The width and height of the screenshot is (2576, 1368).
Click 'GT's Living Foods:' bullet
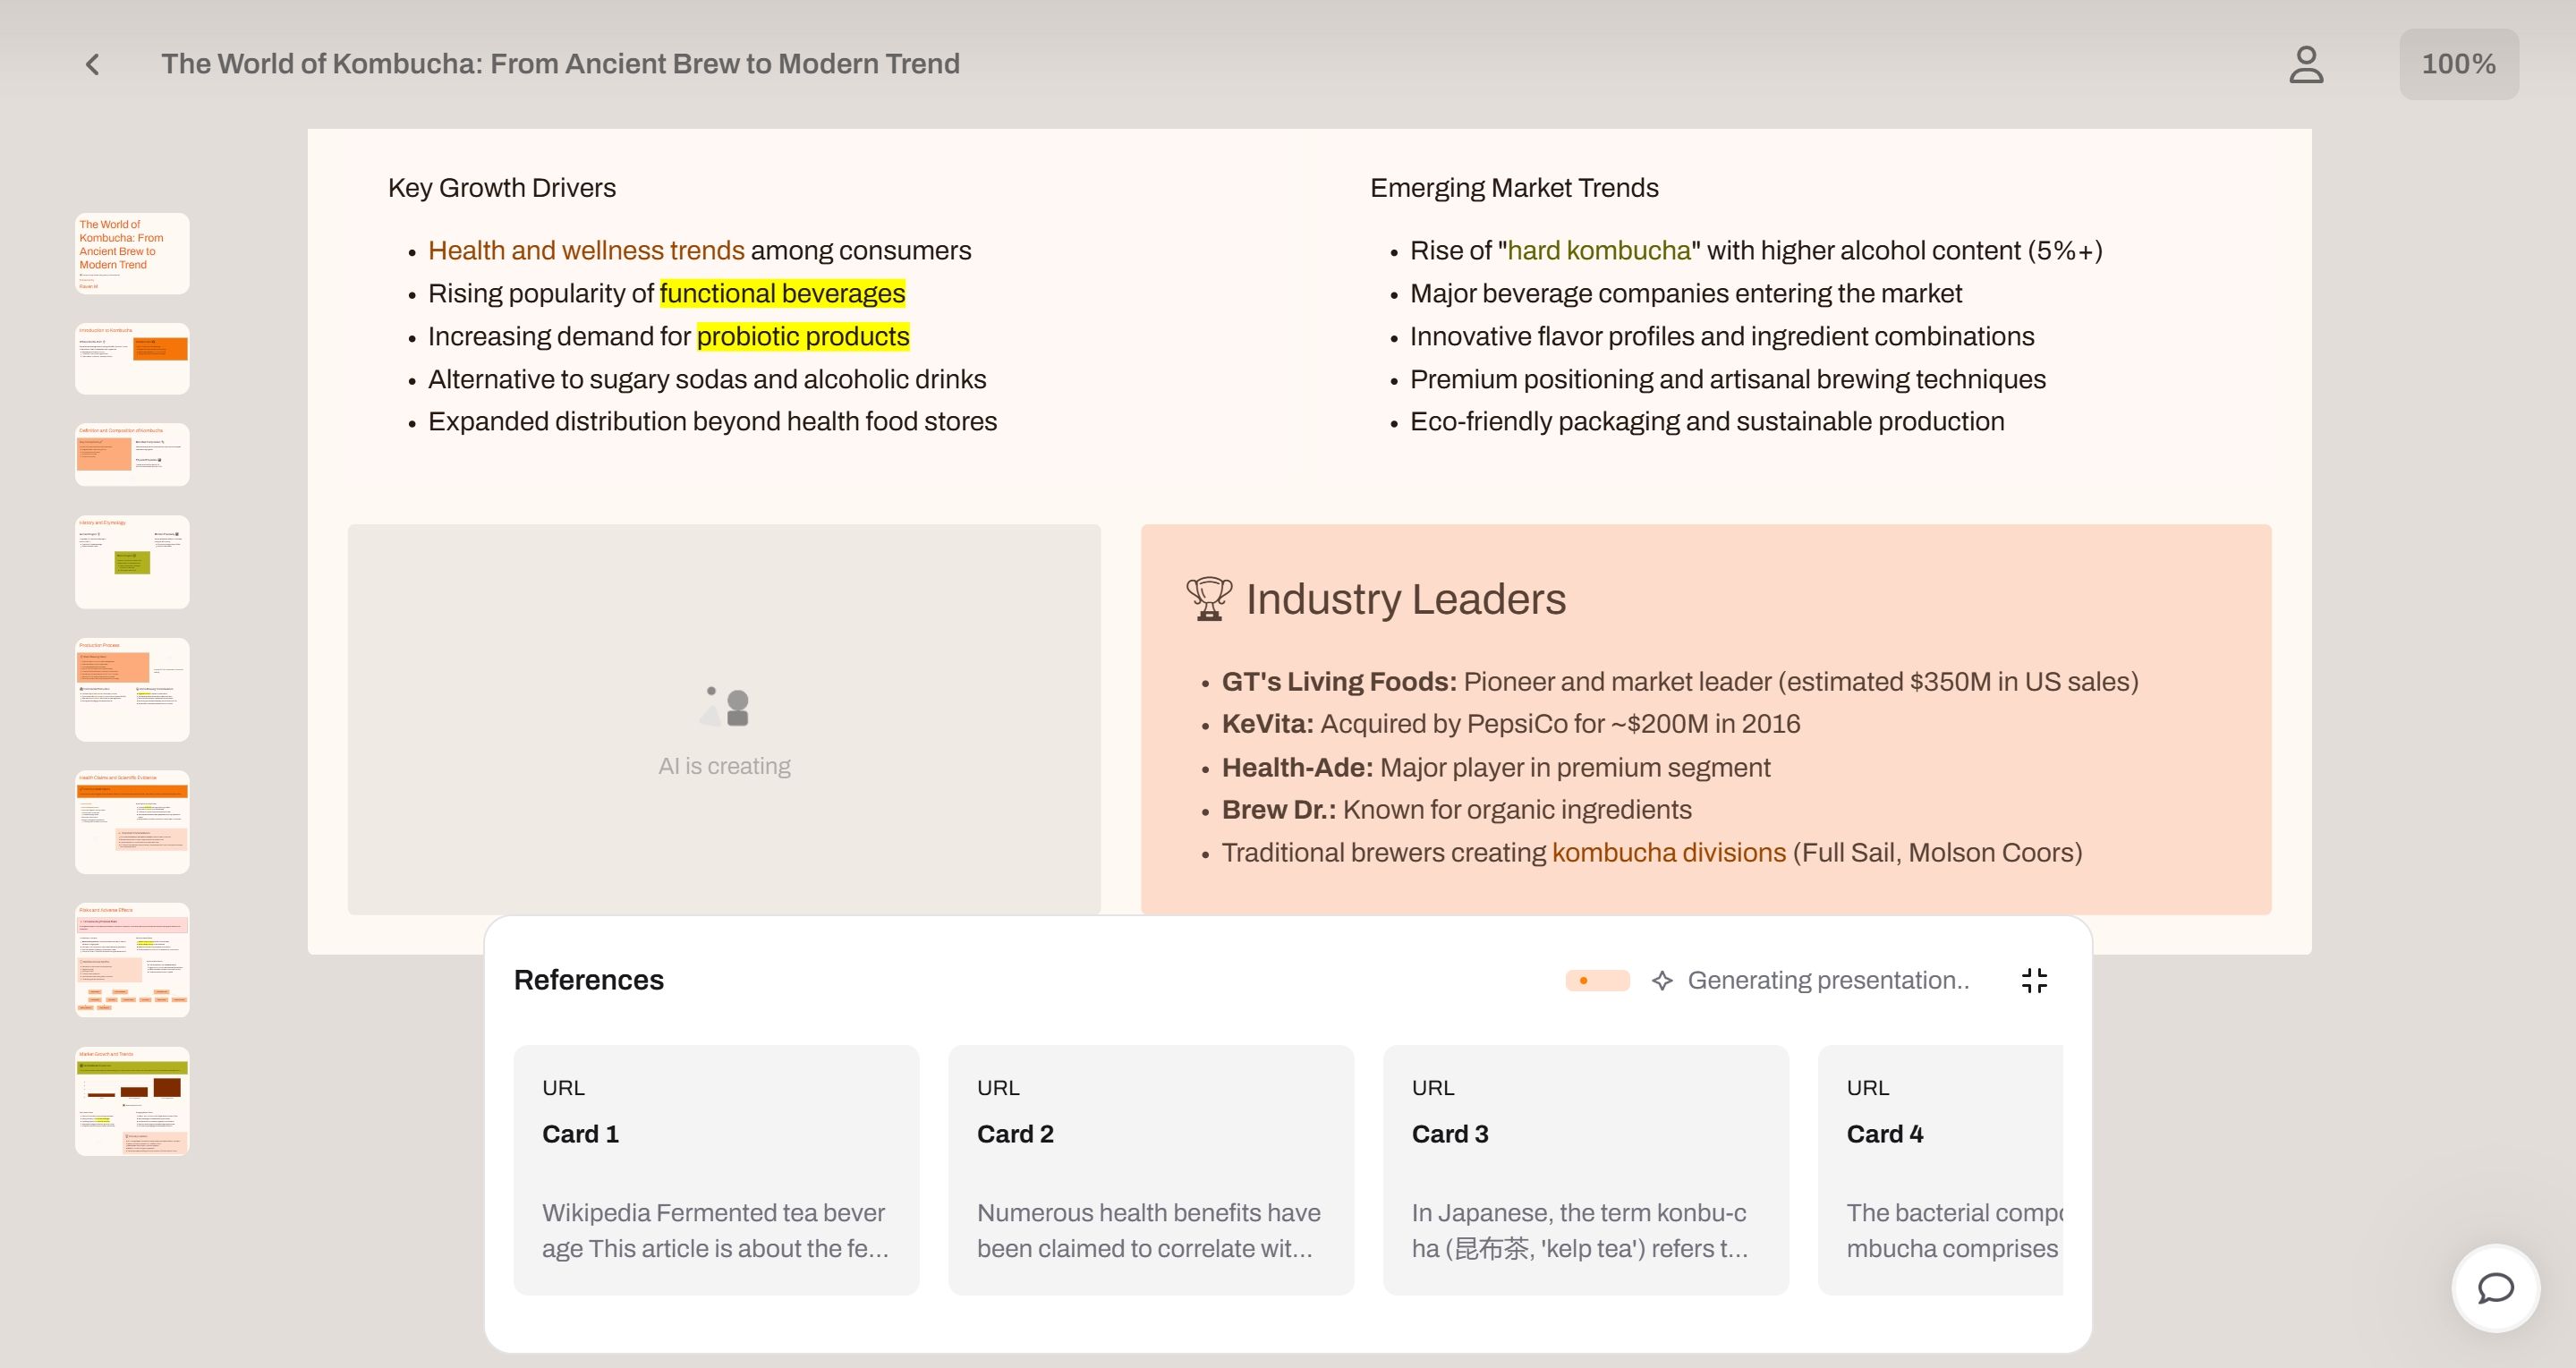1680,682
